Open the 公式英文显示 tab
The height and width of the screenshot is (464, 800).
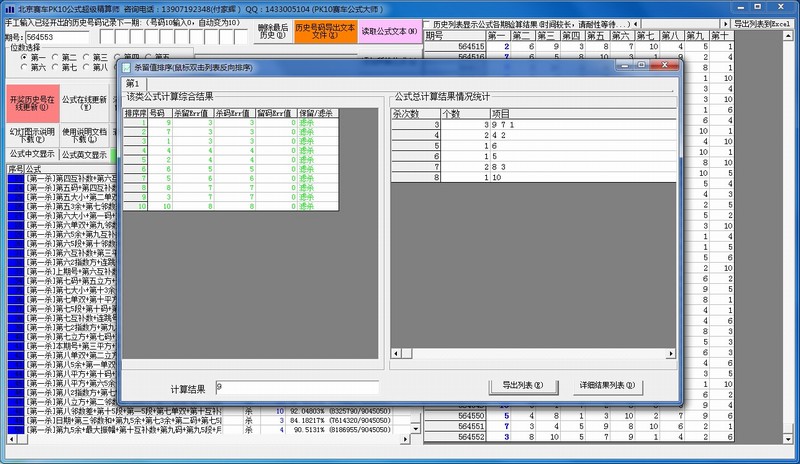(x=84, y=155)
